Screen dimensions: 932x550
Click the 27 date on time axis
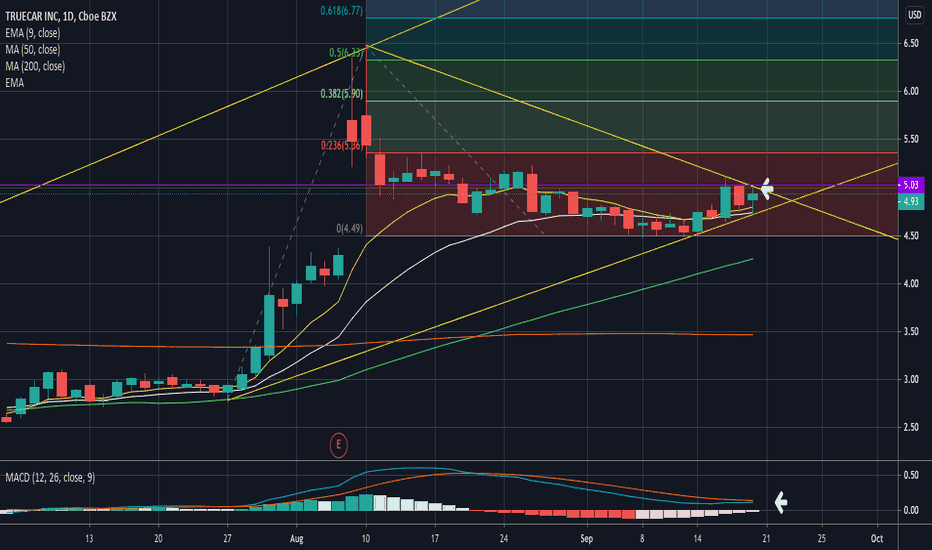[228, 539]
